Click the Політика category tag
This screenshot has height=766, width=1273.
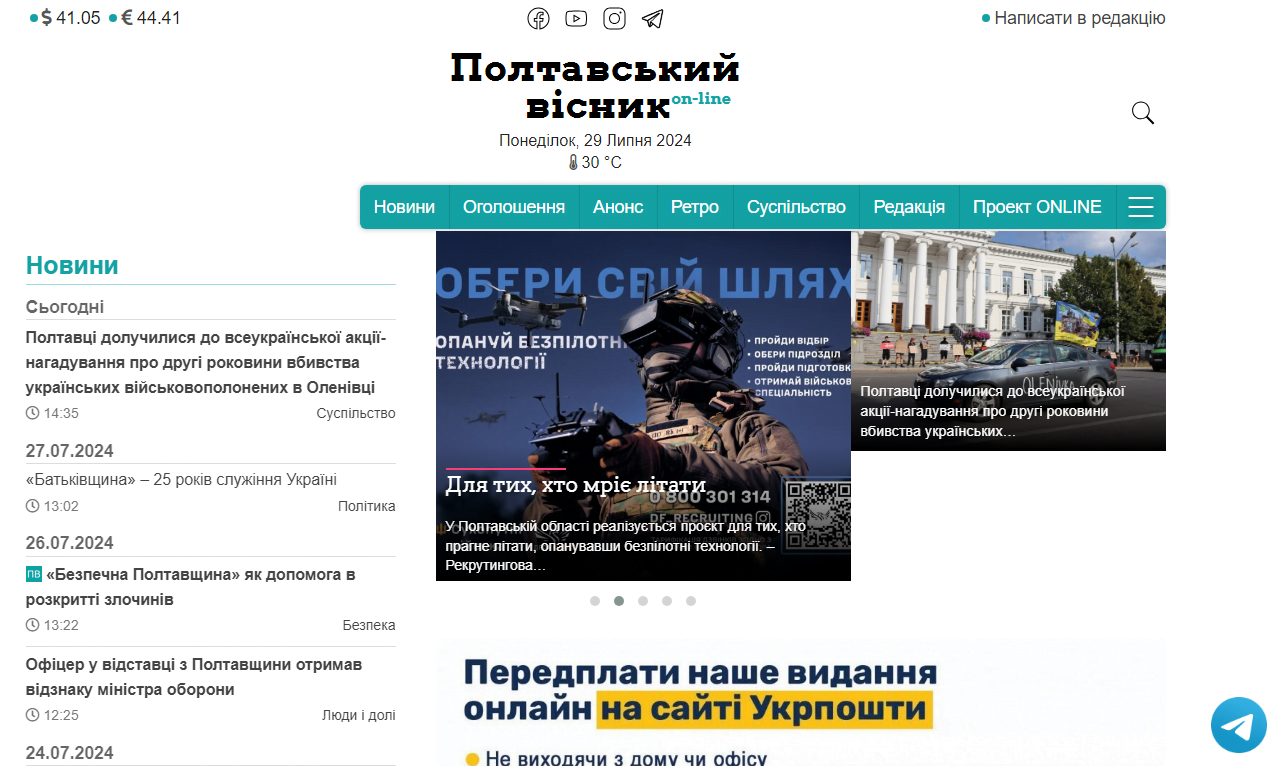(x=367, y=506)
